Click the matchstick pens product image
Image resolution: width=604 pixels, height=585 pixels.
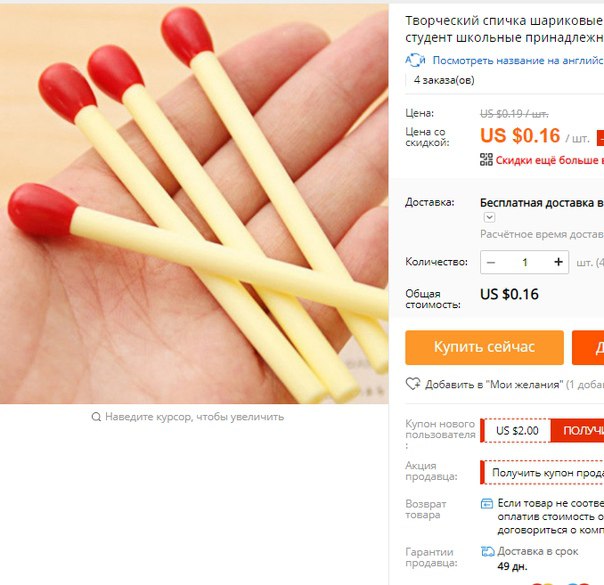click(194, 203)
